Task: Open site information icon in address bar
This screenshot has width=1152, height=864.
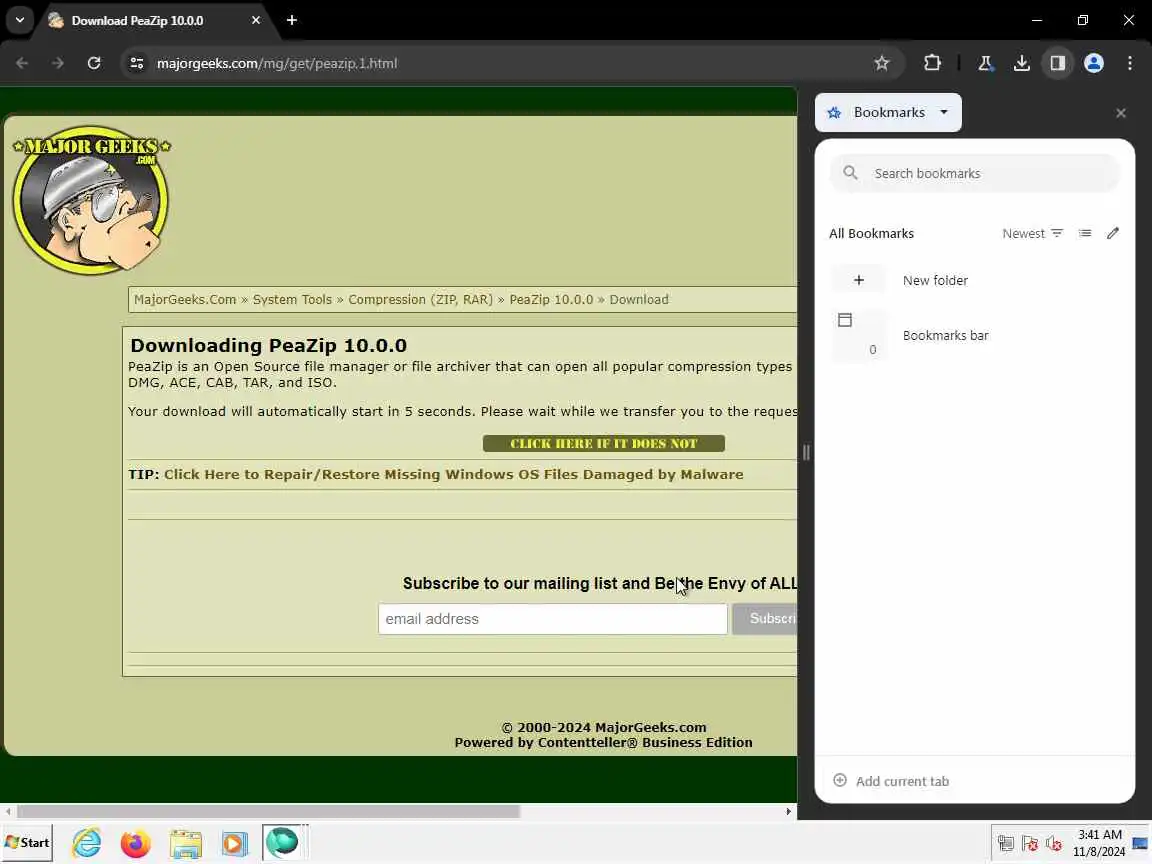Action: (137, 63)
